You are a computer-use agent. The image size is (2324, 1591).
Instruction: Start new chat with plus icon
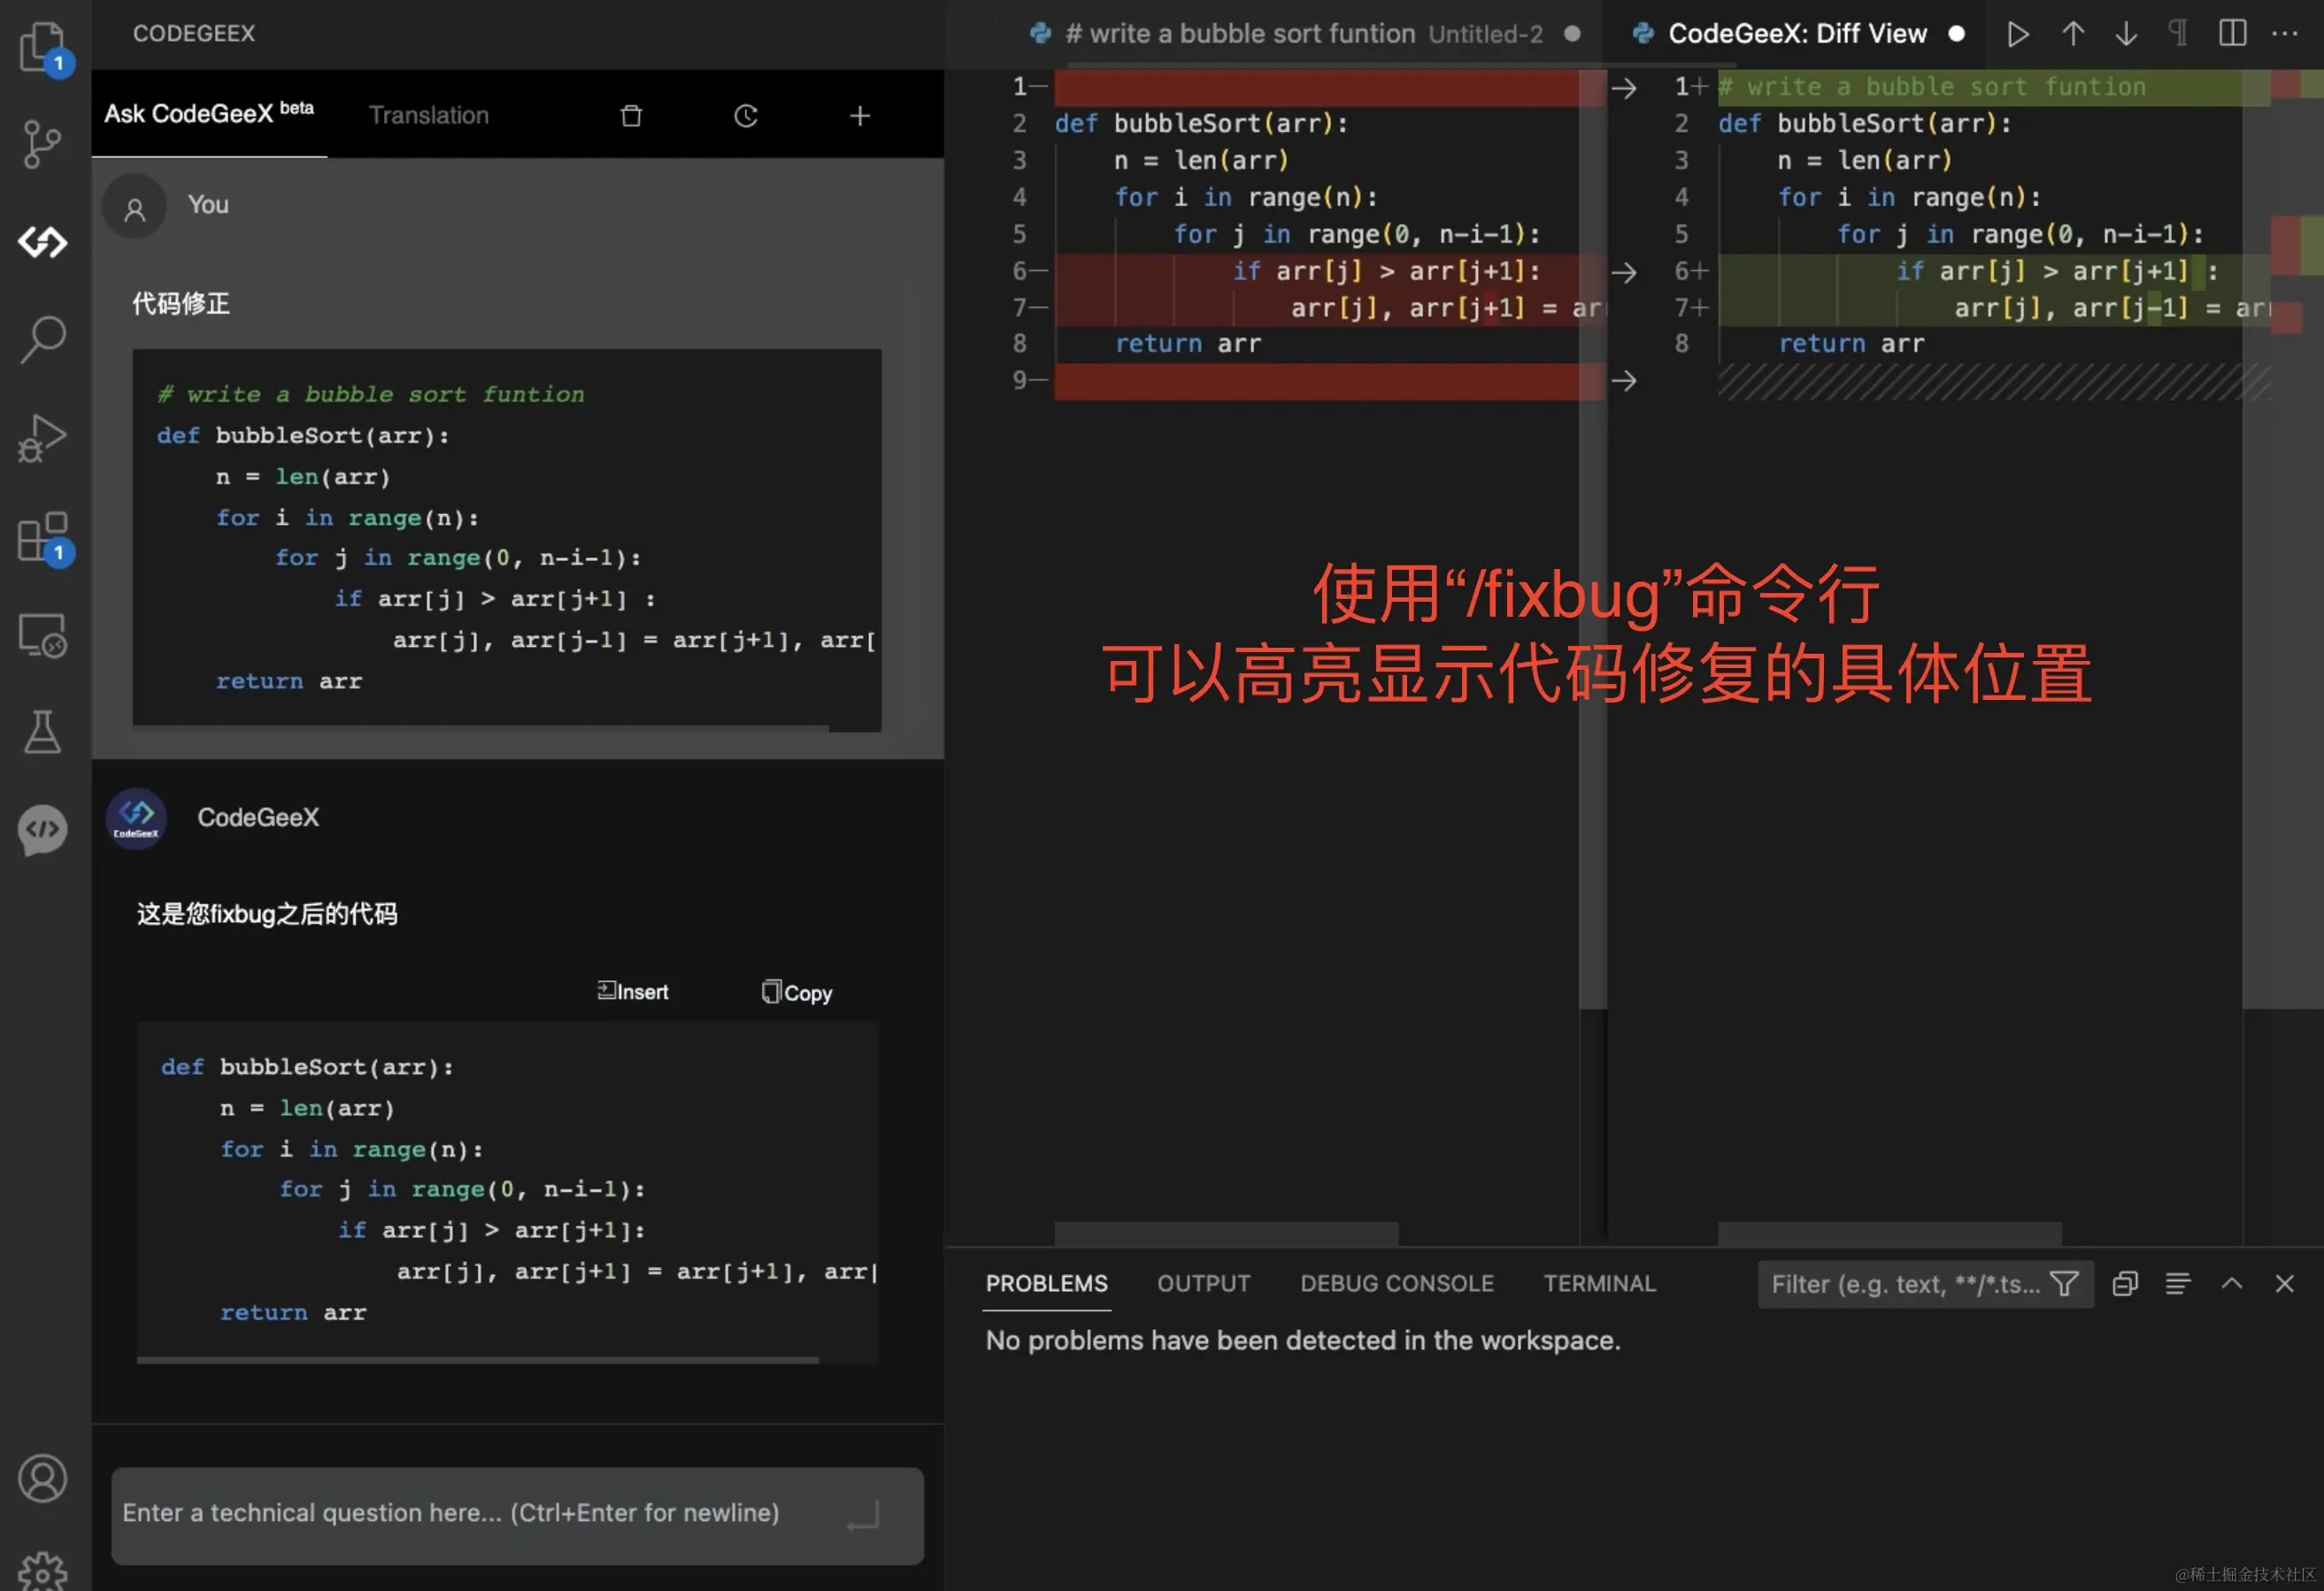pyautogui.click(x=860, y=116)
